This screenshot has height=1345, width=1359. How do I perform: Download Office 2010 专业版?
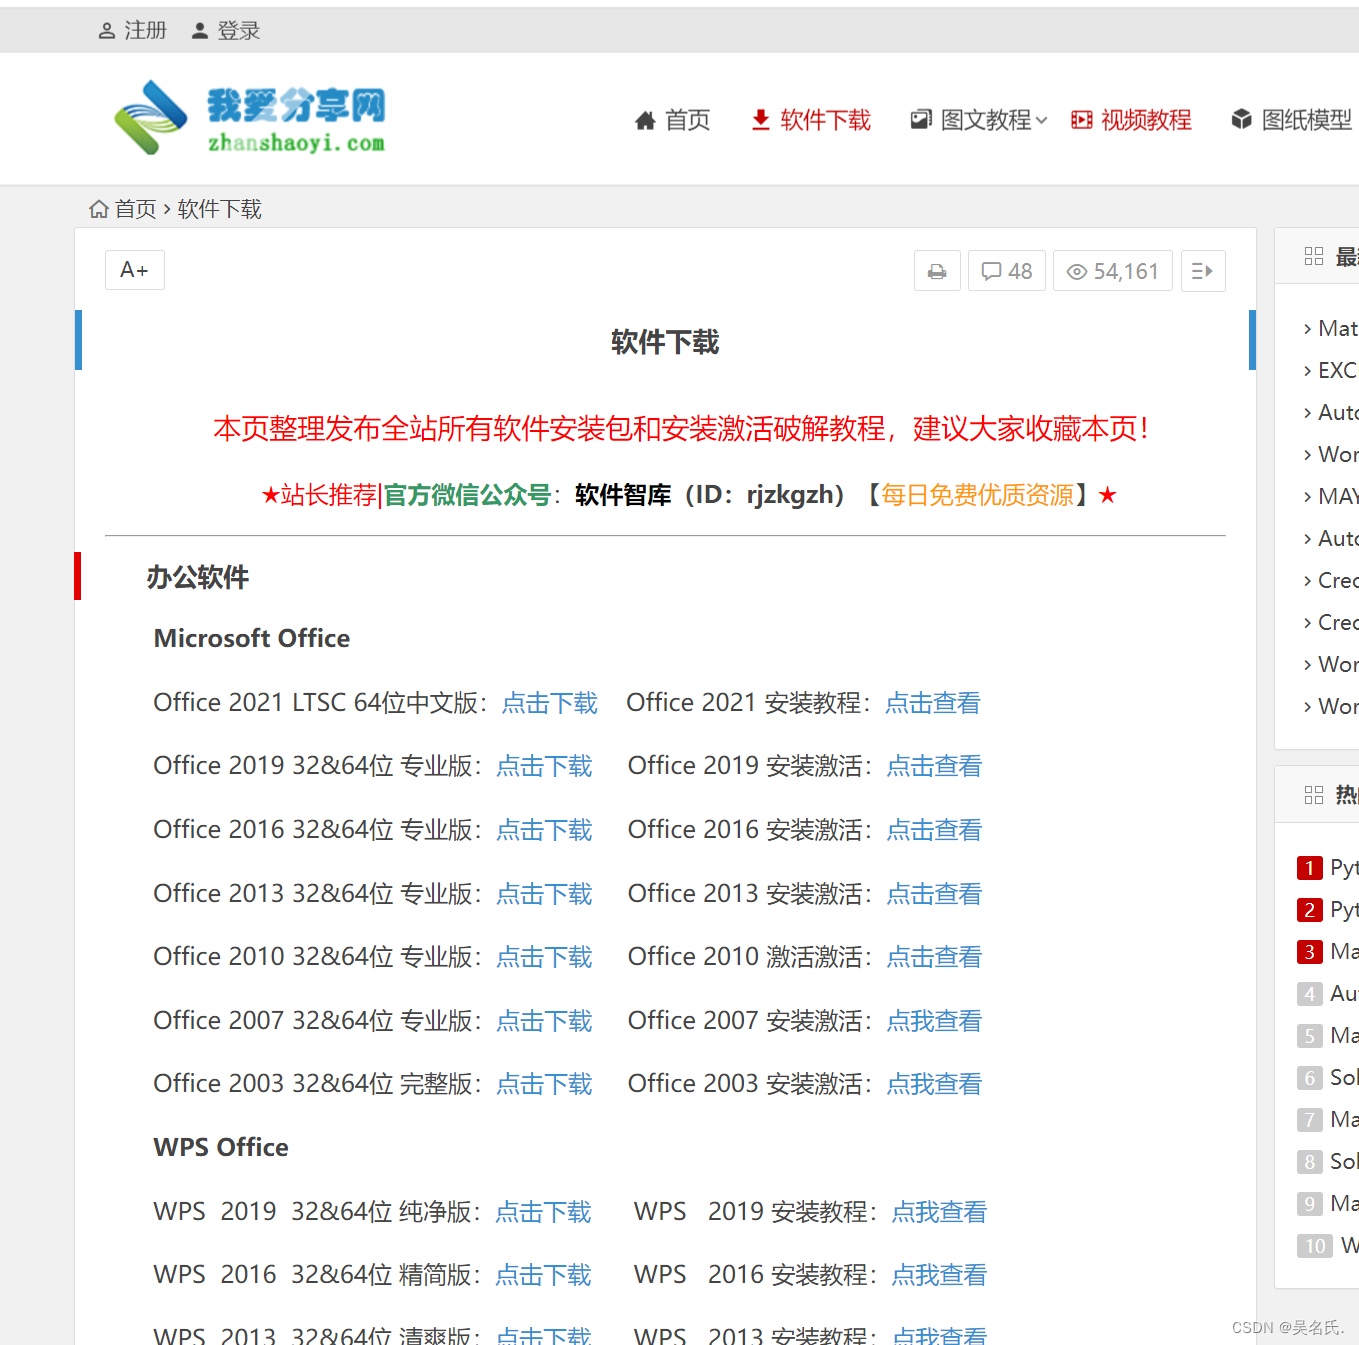[544, 957]
